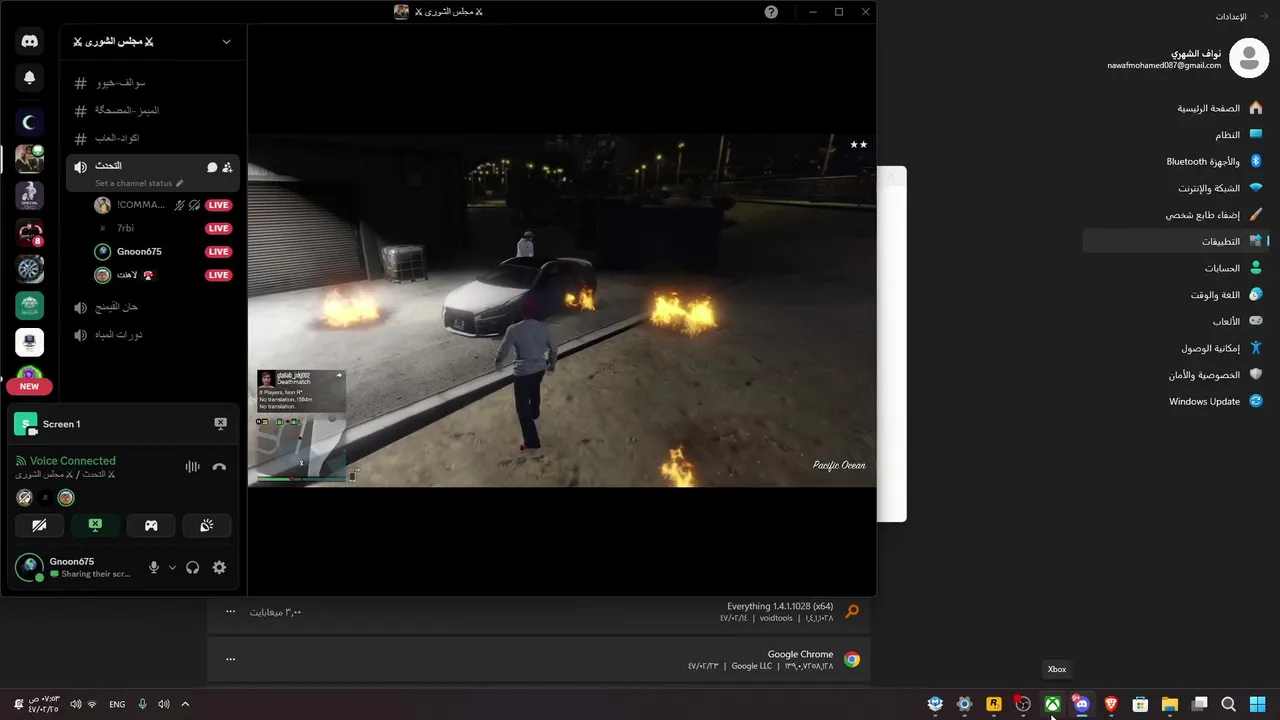Select the التحدث voice channel
Screen dimensions: 1280x720
(x=108, y=166)
